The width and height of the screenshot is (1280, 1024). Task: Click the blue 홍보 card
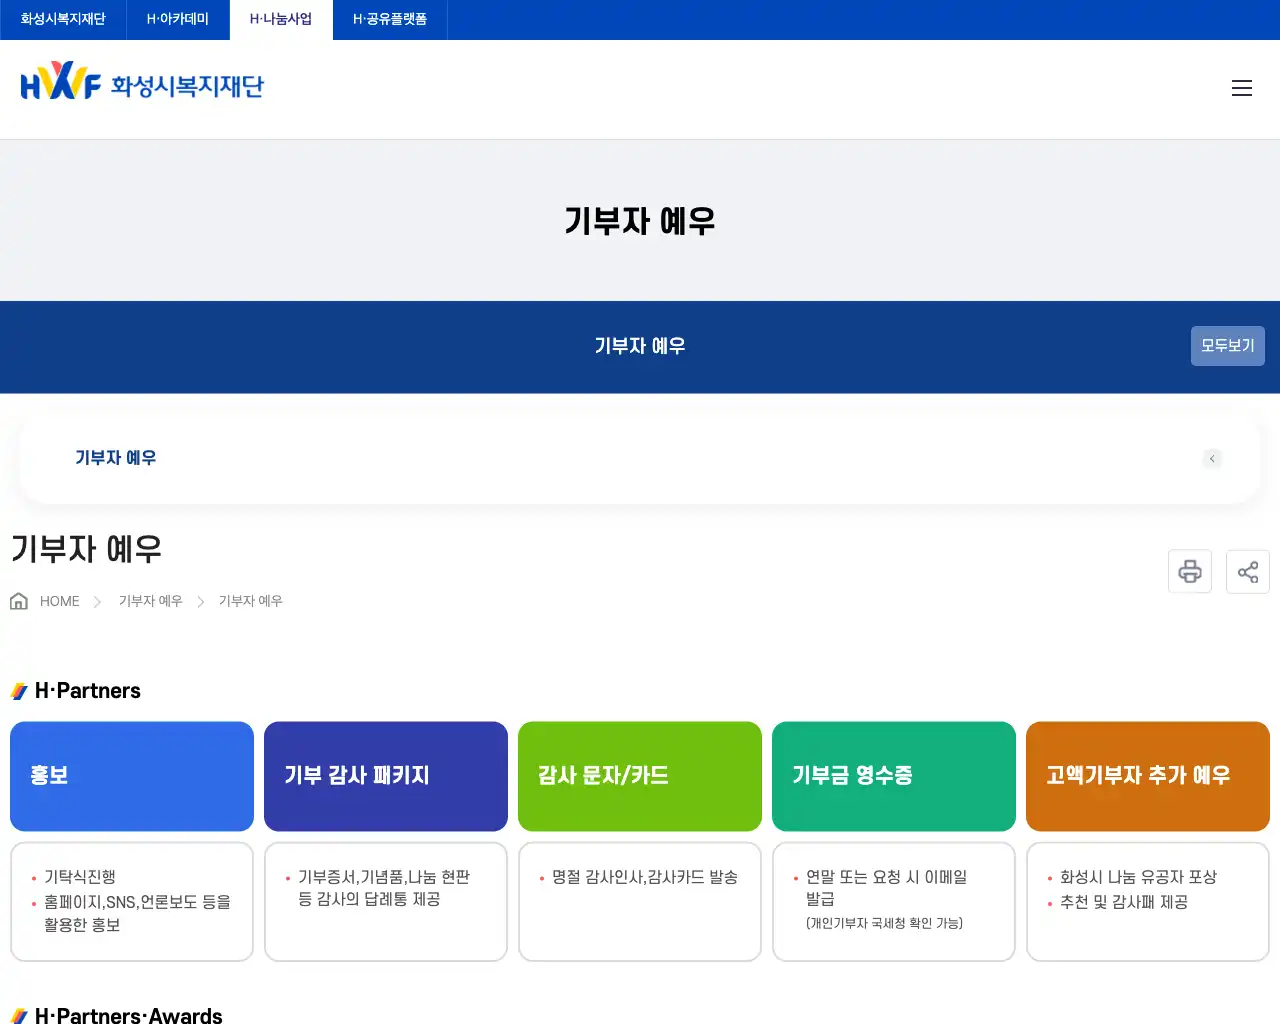pos(132,776)
